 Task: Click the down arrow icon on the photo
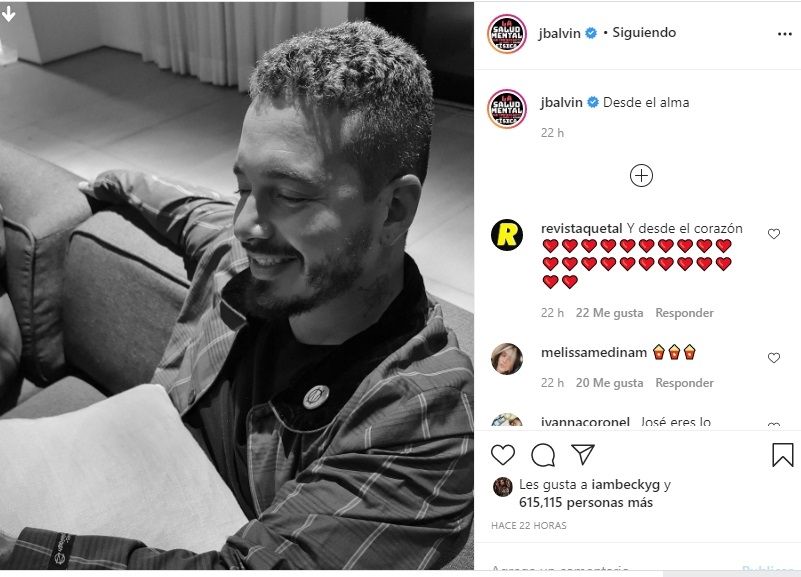click(8, 14)
